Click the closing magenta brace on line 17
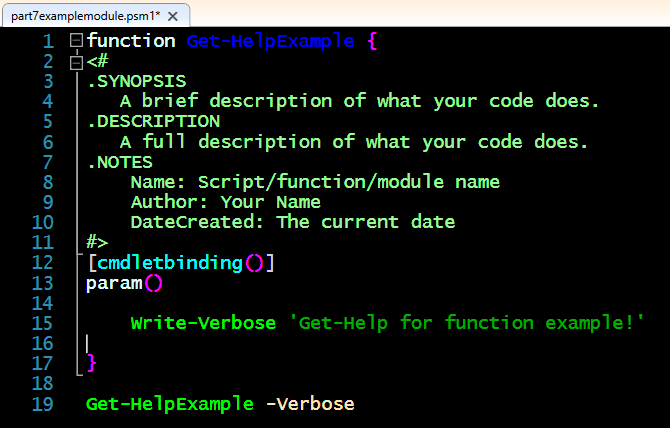670x428 pixels. (92, 363)
